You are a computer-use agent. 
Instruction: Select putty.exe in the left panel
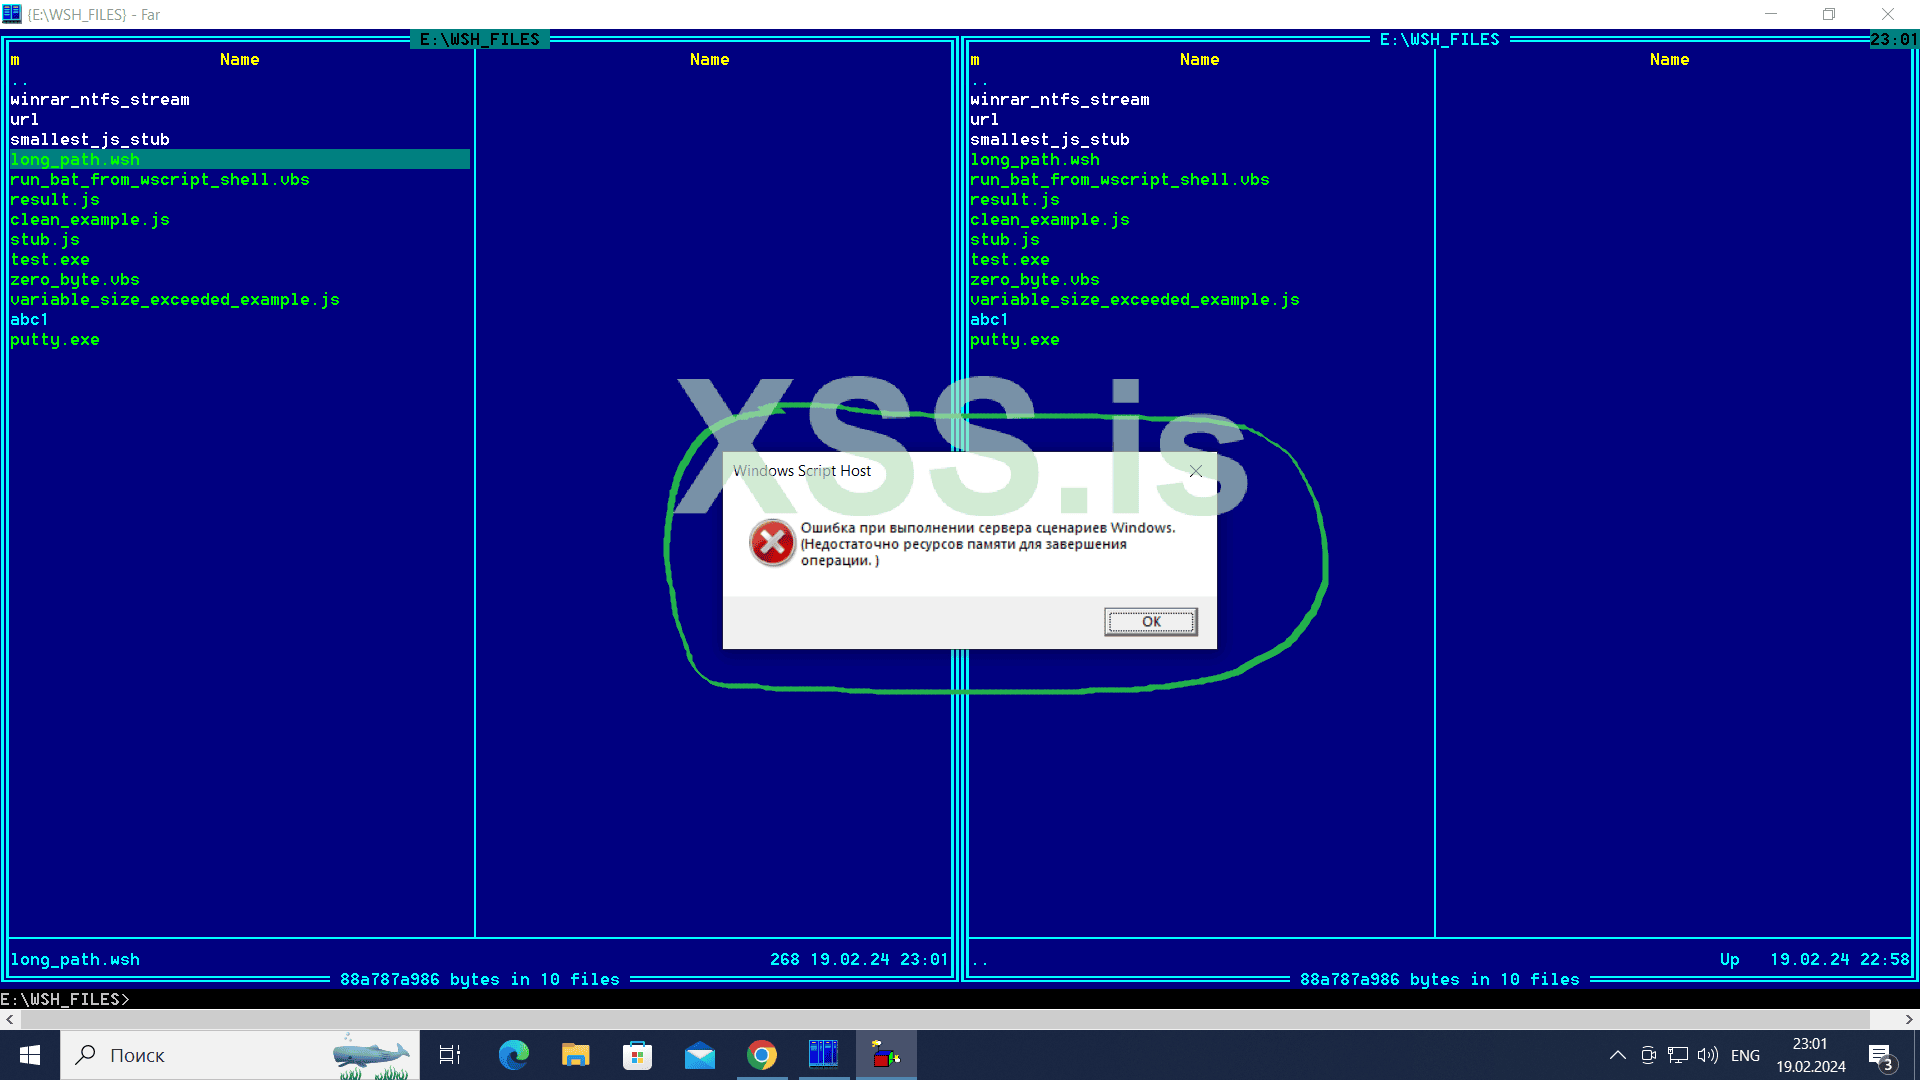click(55, 339)
